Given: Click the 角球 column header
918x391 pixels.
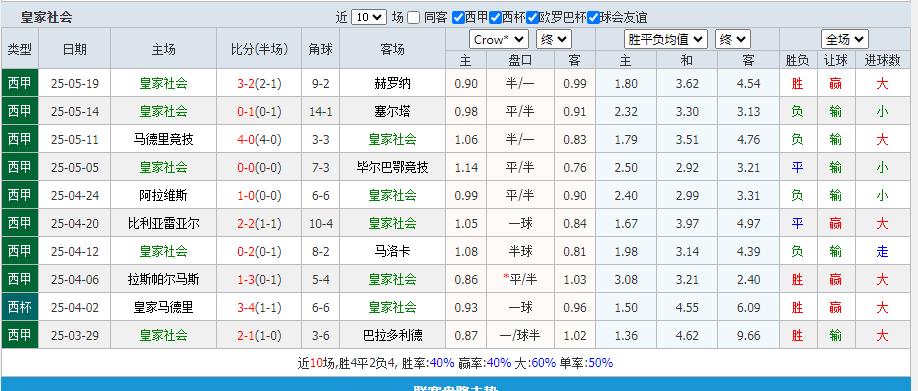Looking at the screenshot, I should click(x=321, y=49).
